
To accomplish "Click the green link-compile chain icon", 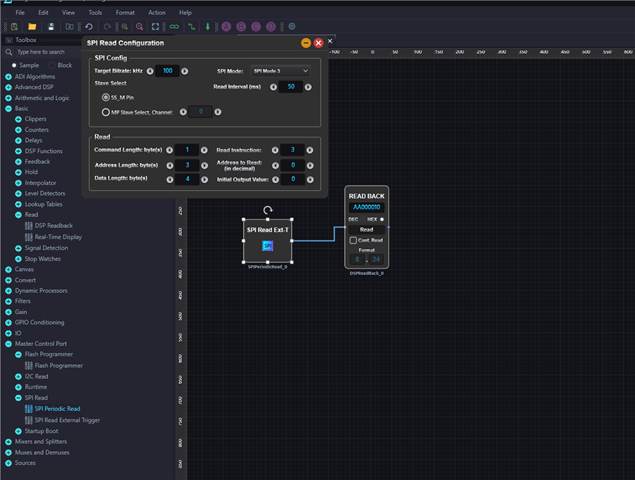I will pyautogui.click(x=174, y=27).
